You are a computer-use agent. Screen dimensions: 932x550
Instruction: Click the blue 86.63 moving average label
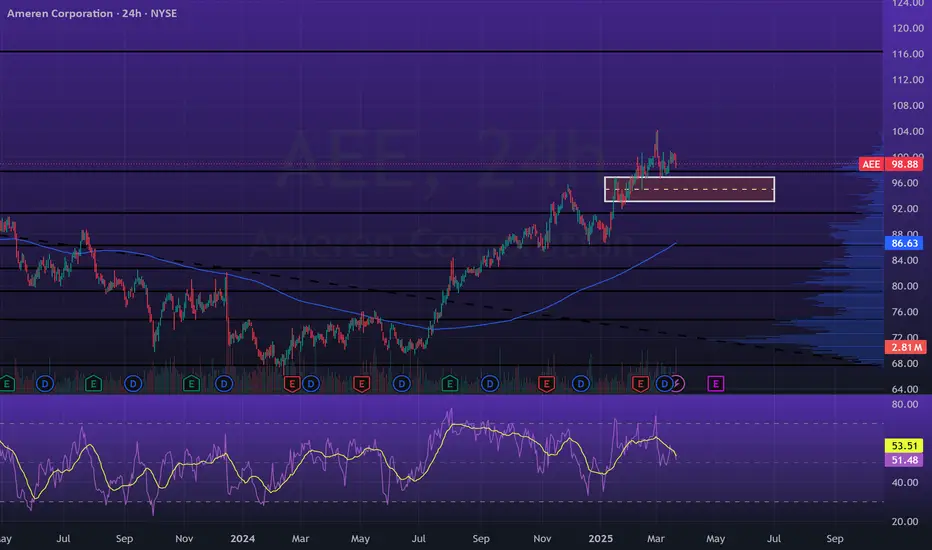(904, 243)
